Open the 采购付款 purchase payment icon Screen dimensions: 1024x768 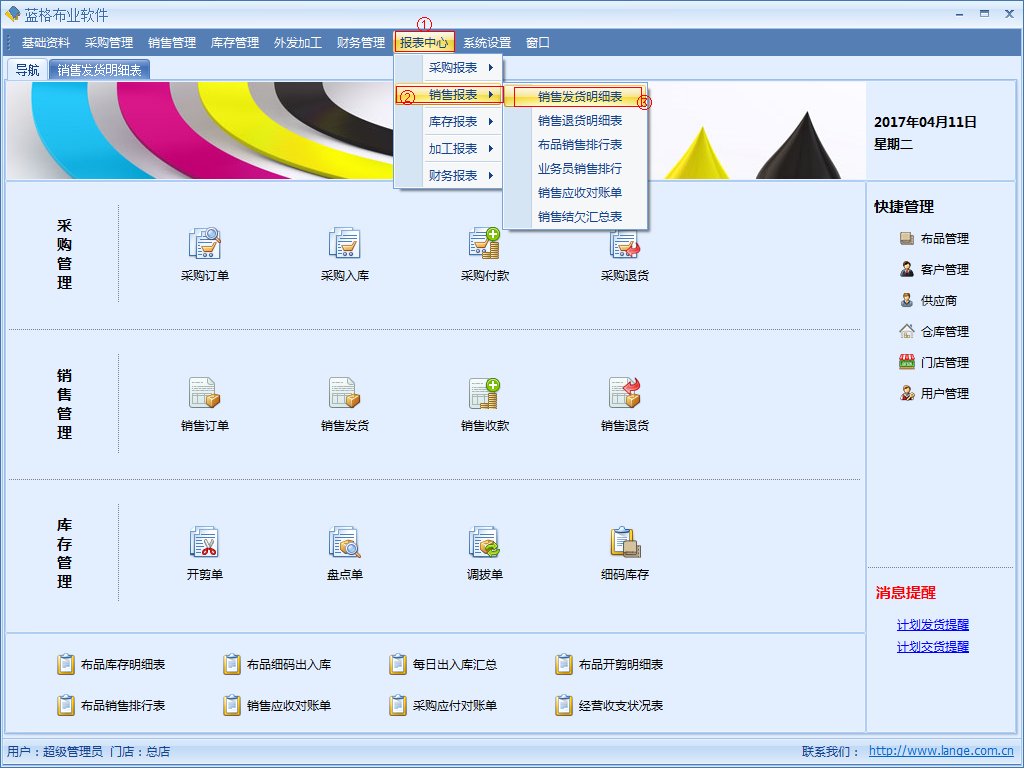(x=484, y=243)
